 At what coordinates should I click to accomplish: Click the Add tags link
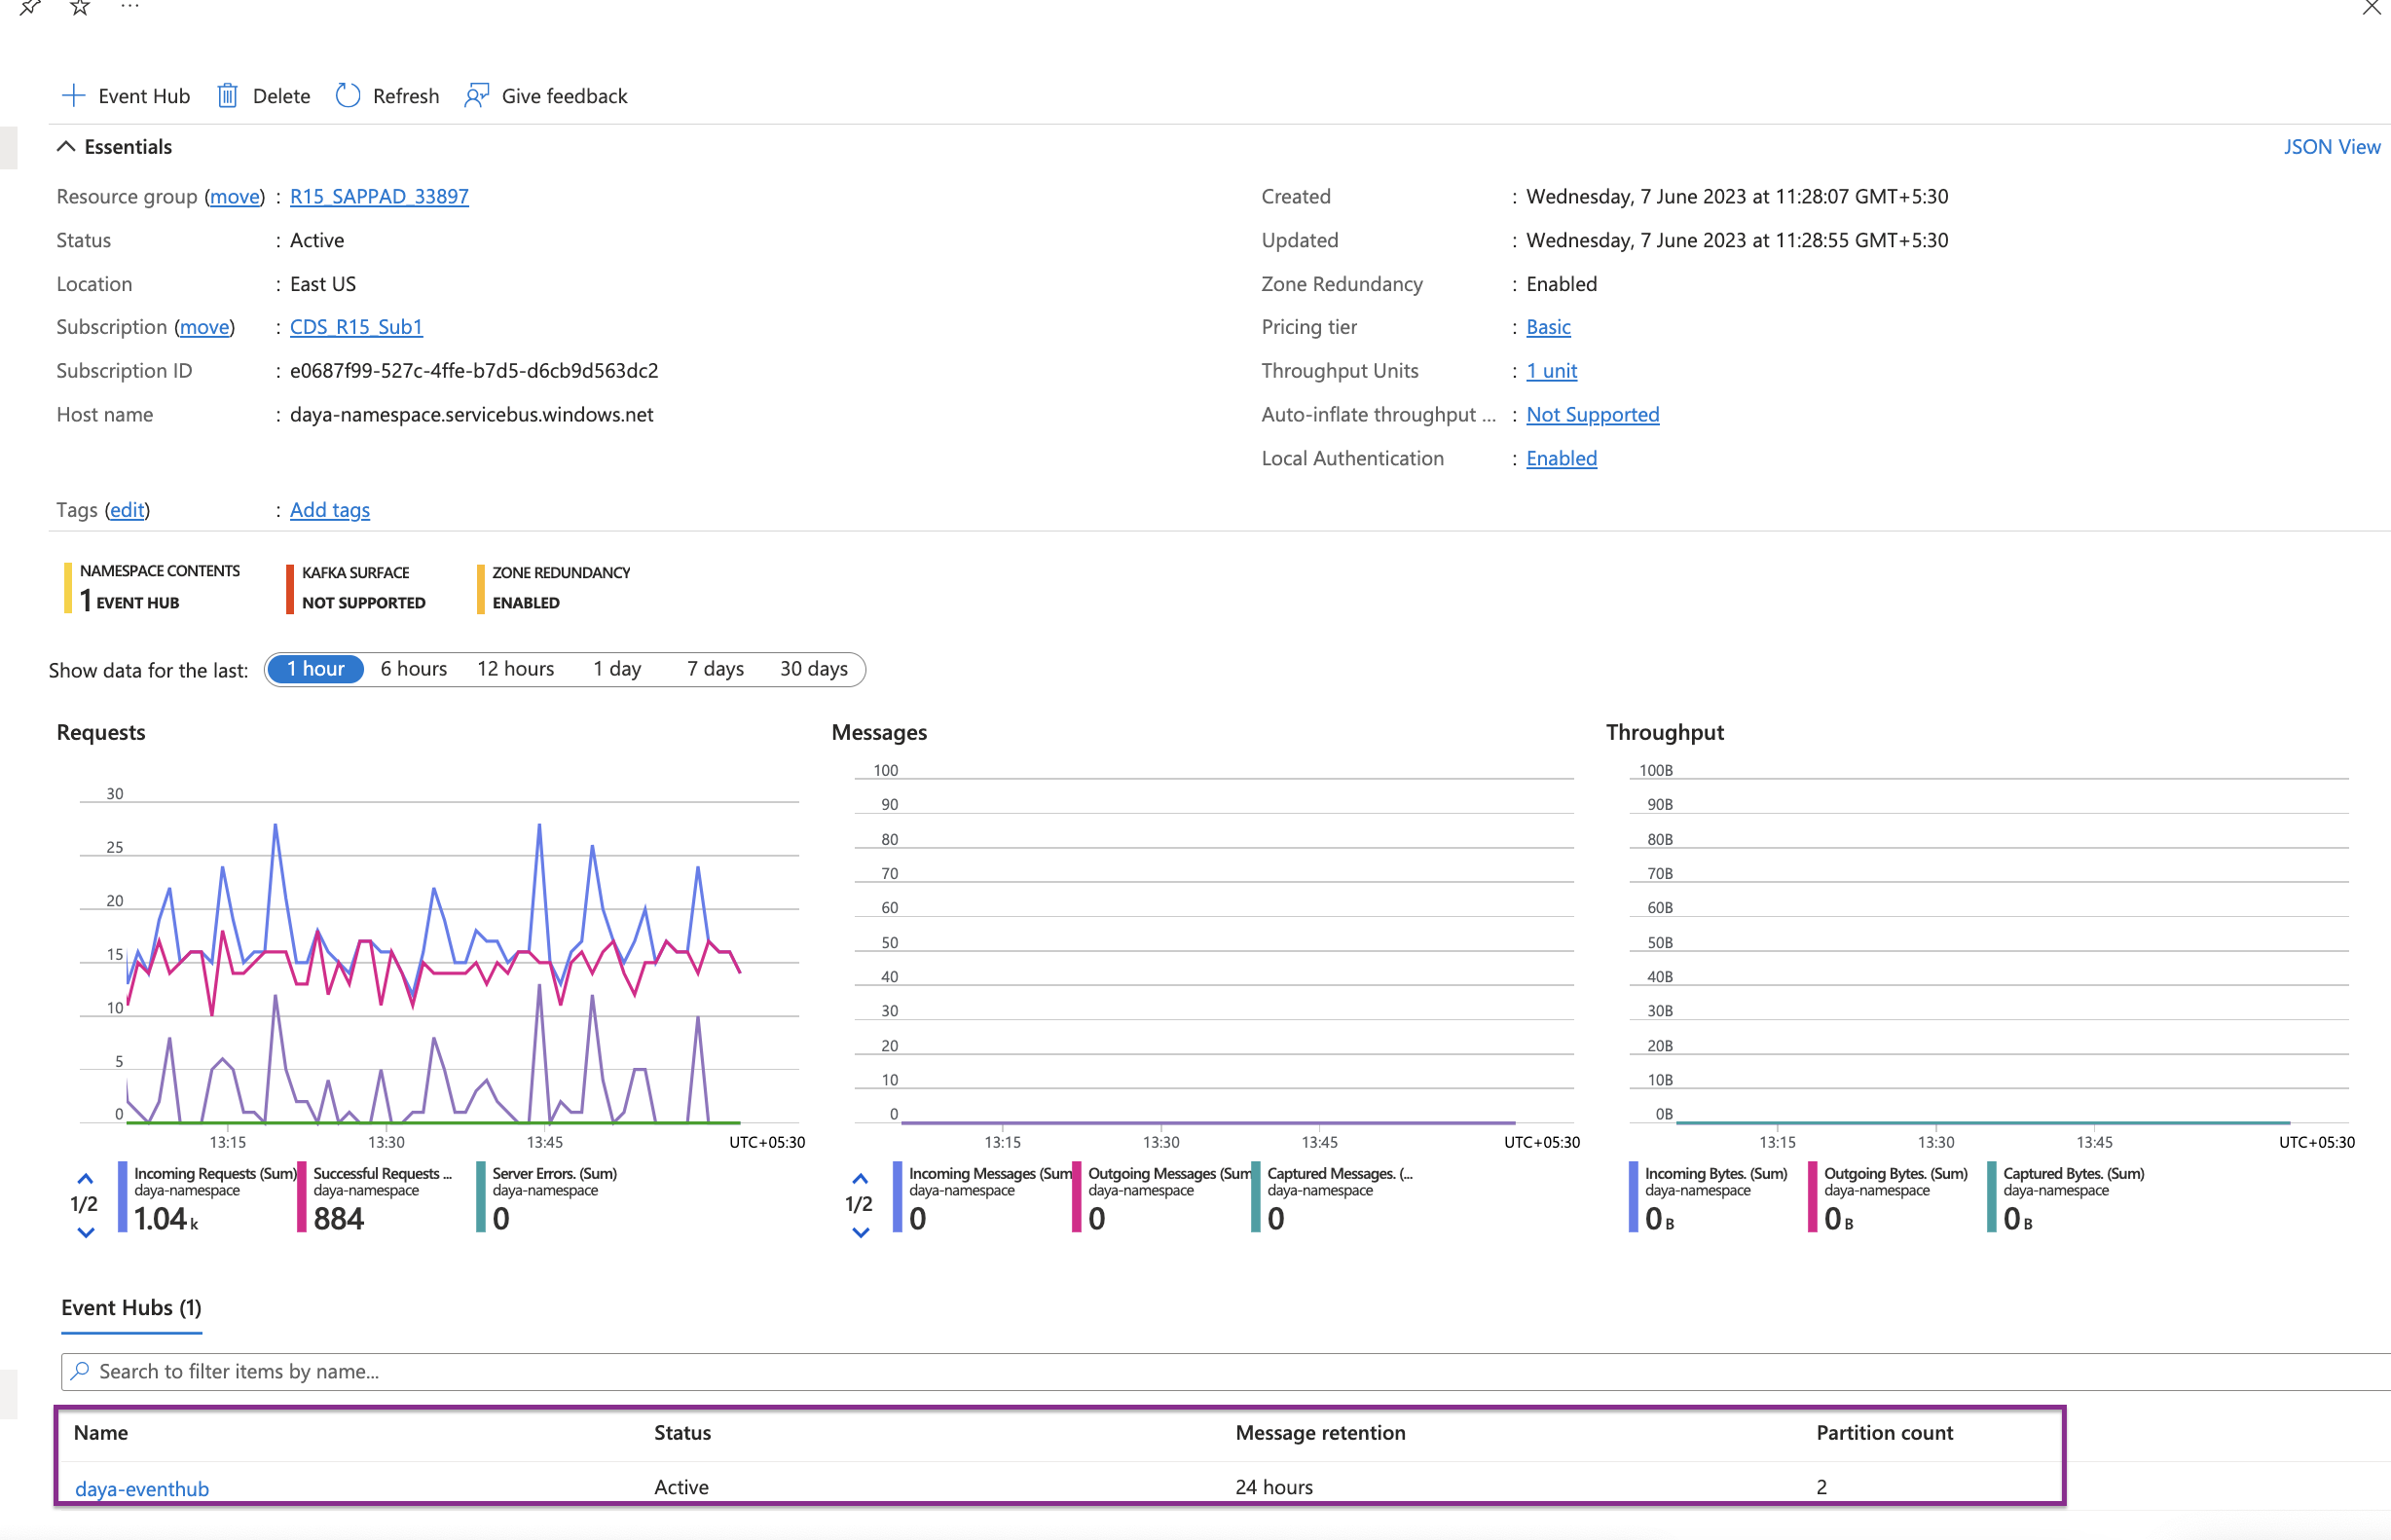329,510
